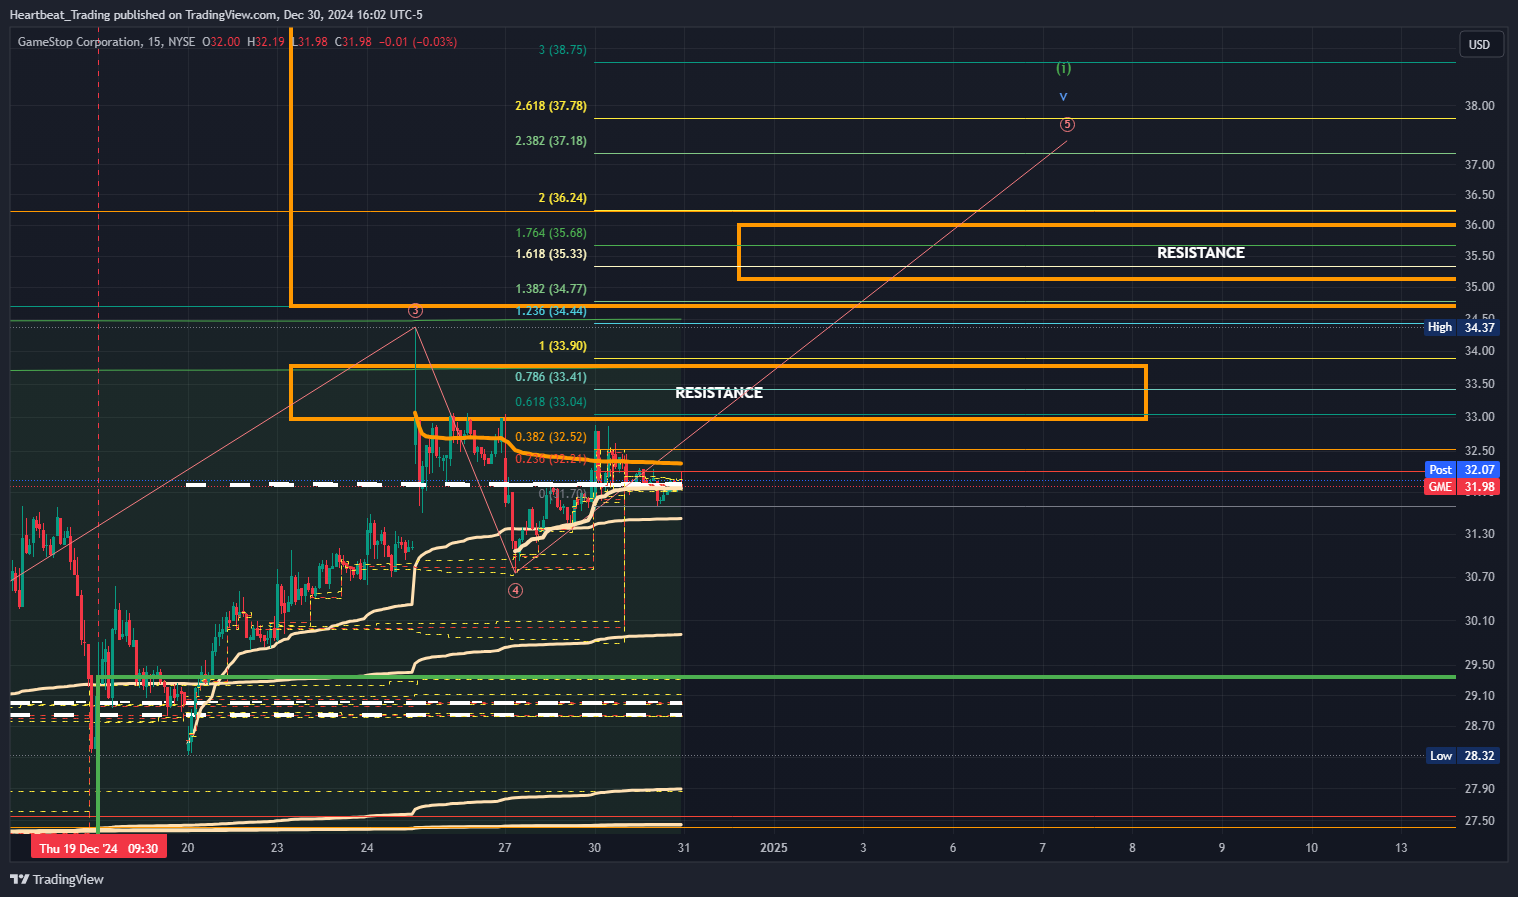
Task: Click the Heartbeat_Trading publisher header text
Action: 217,15
